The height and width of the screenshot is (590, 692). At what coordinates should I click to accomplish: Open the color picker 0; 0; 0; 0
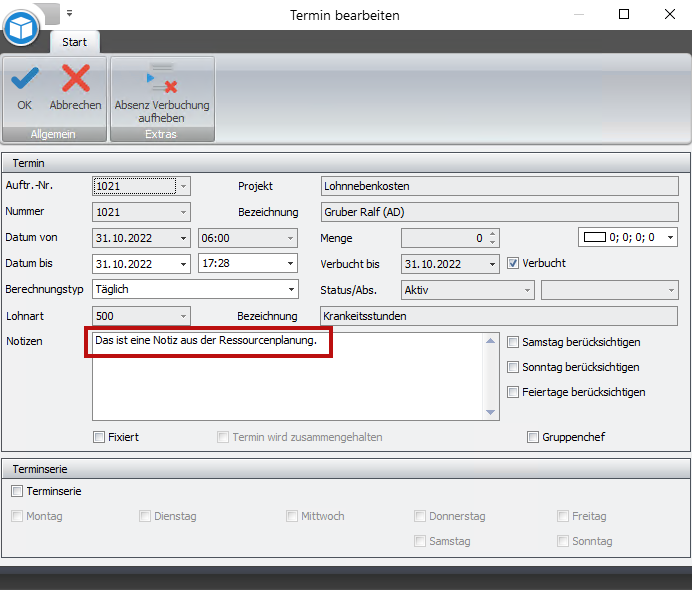(x=670, y=237)
